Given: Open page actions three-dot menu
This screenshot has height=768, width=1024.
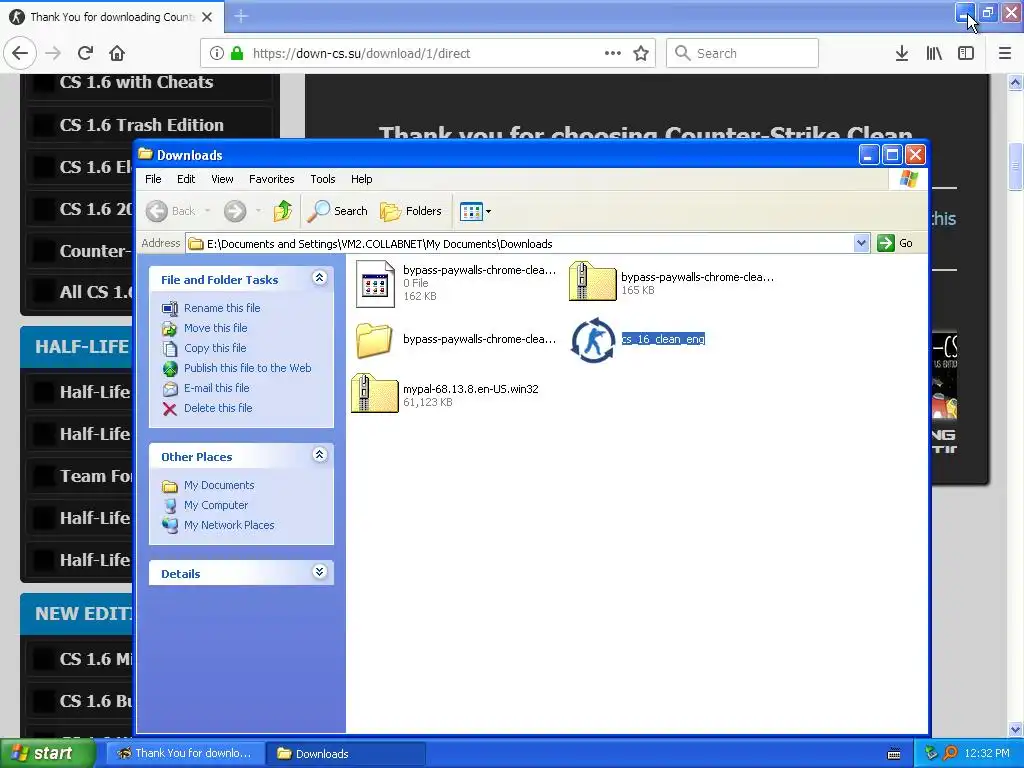Looking at the screenshot, I should tap(613, 54).
